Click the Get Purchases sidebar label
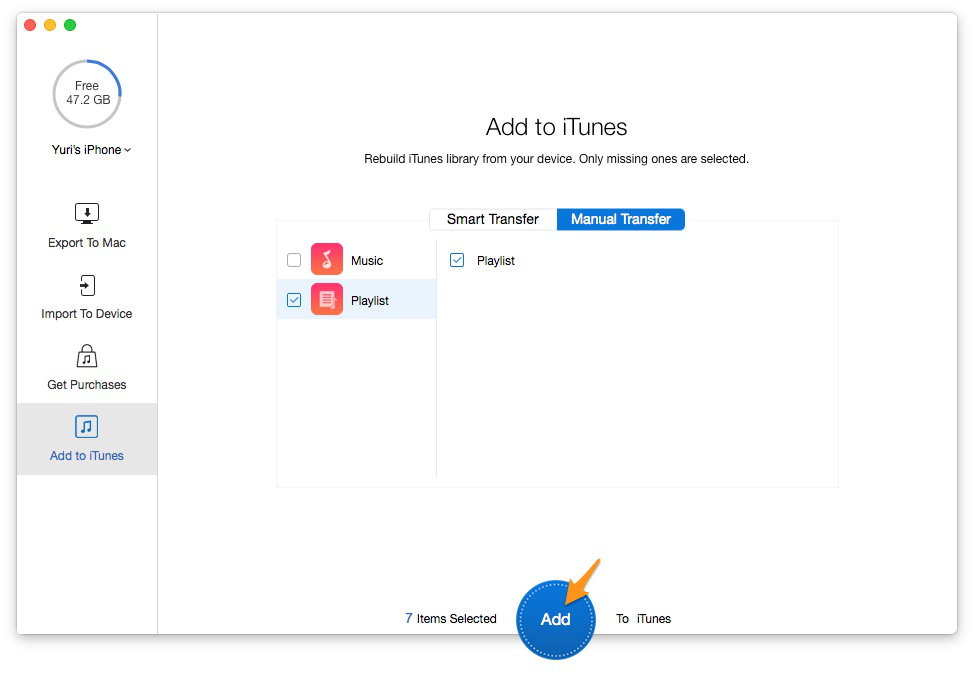974x681 pixels. pyautogui.click(x=87, y=385)
